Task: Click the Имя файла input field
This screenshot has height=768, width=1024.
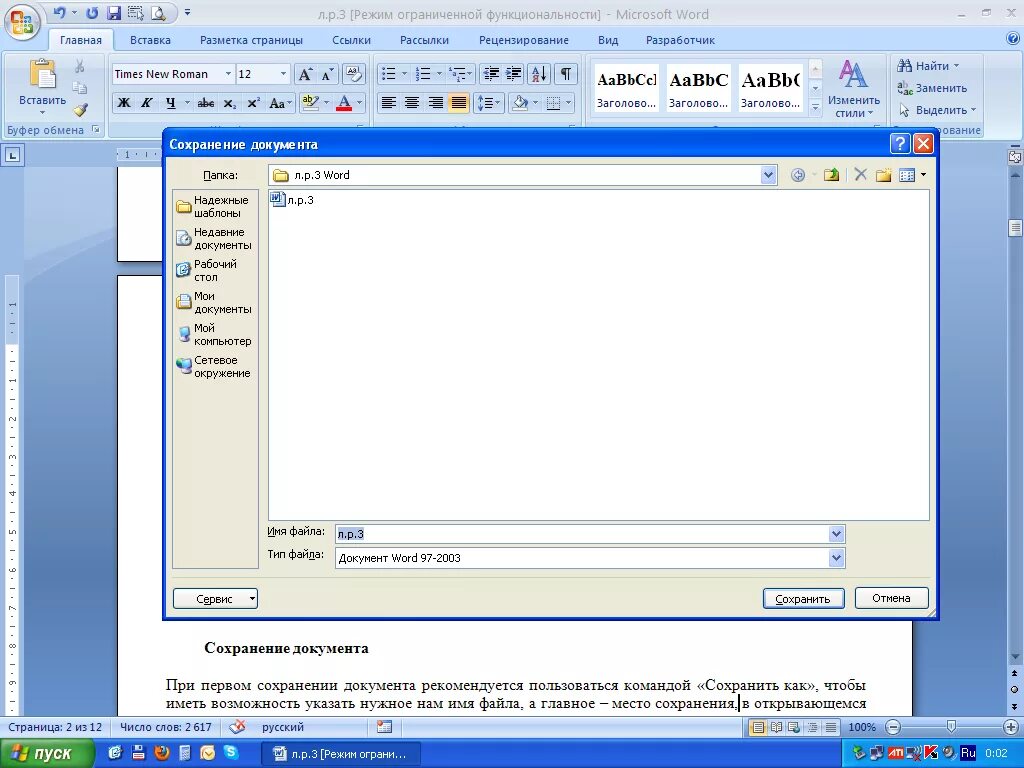Action: [x=582, y=534]
